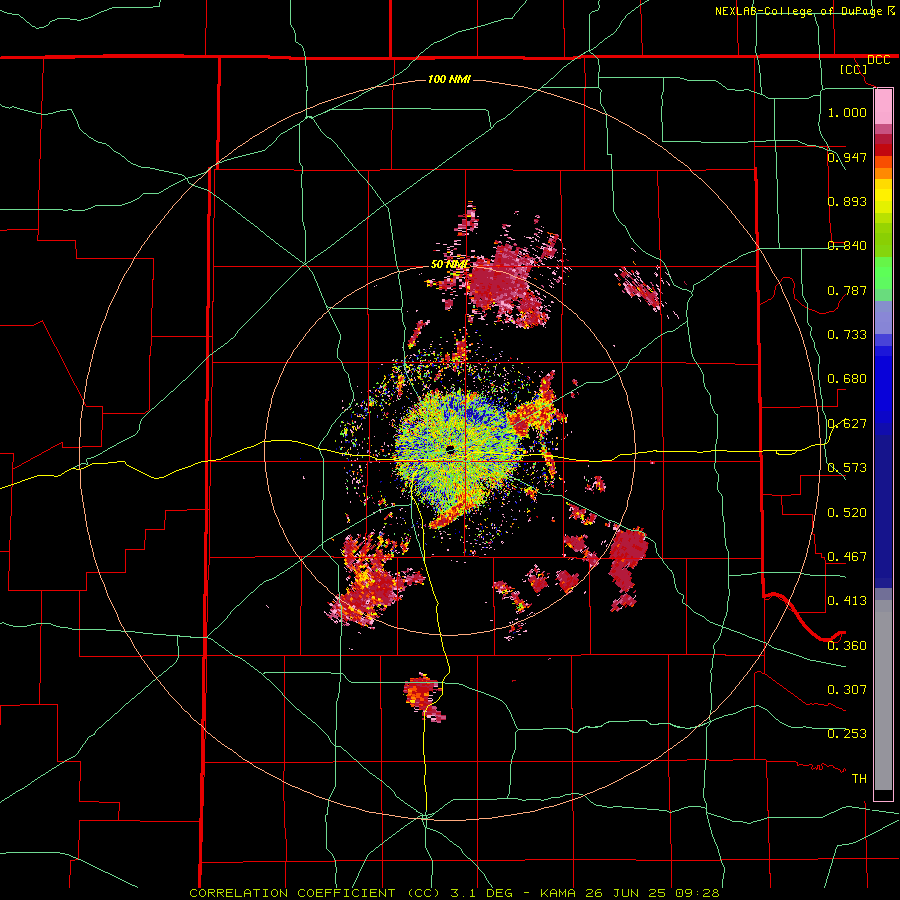Select the 0.520 scale value
The width and height of the screenshot is (900, 900).
[x=847, y=512]
